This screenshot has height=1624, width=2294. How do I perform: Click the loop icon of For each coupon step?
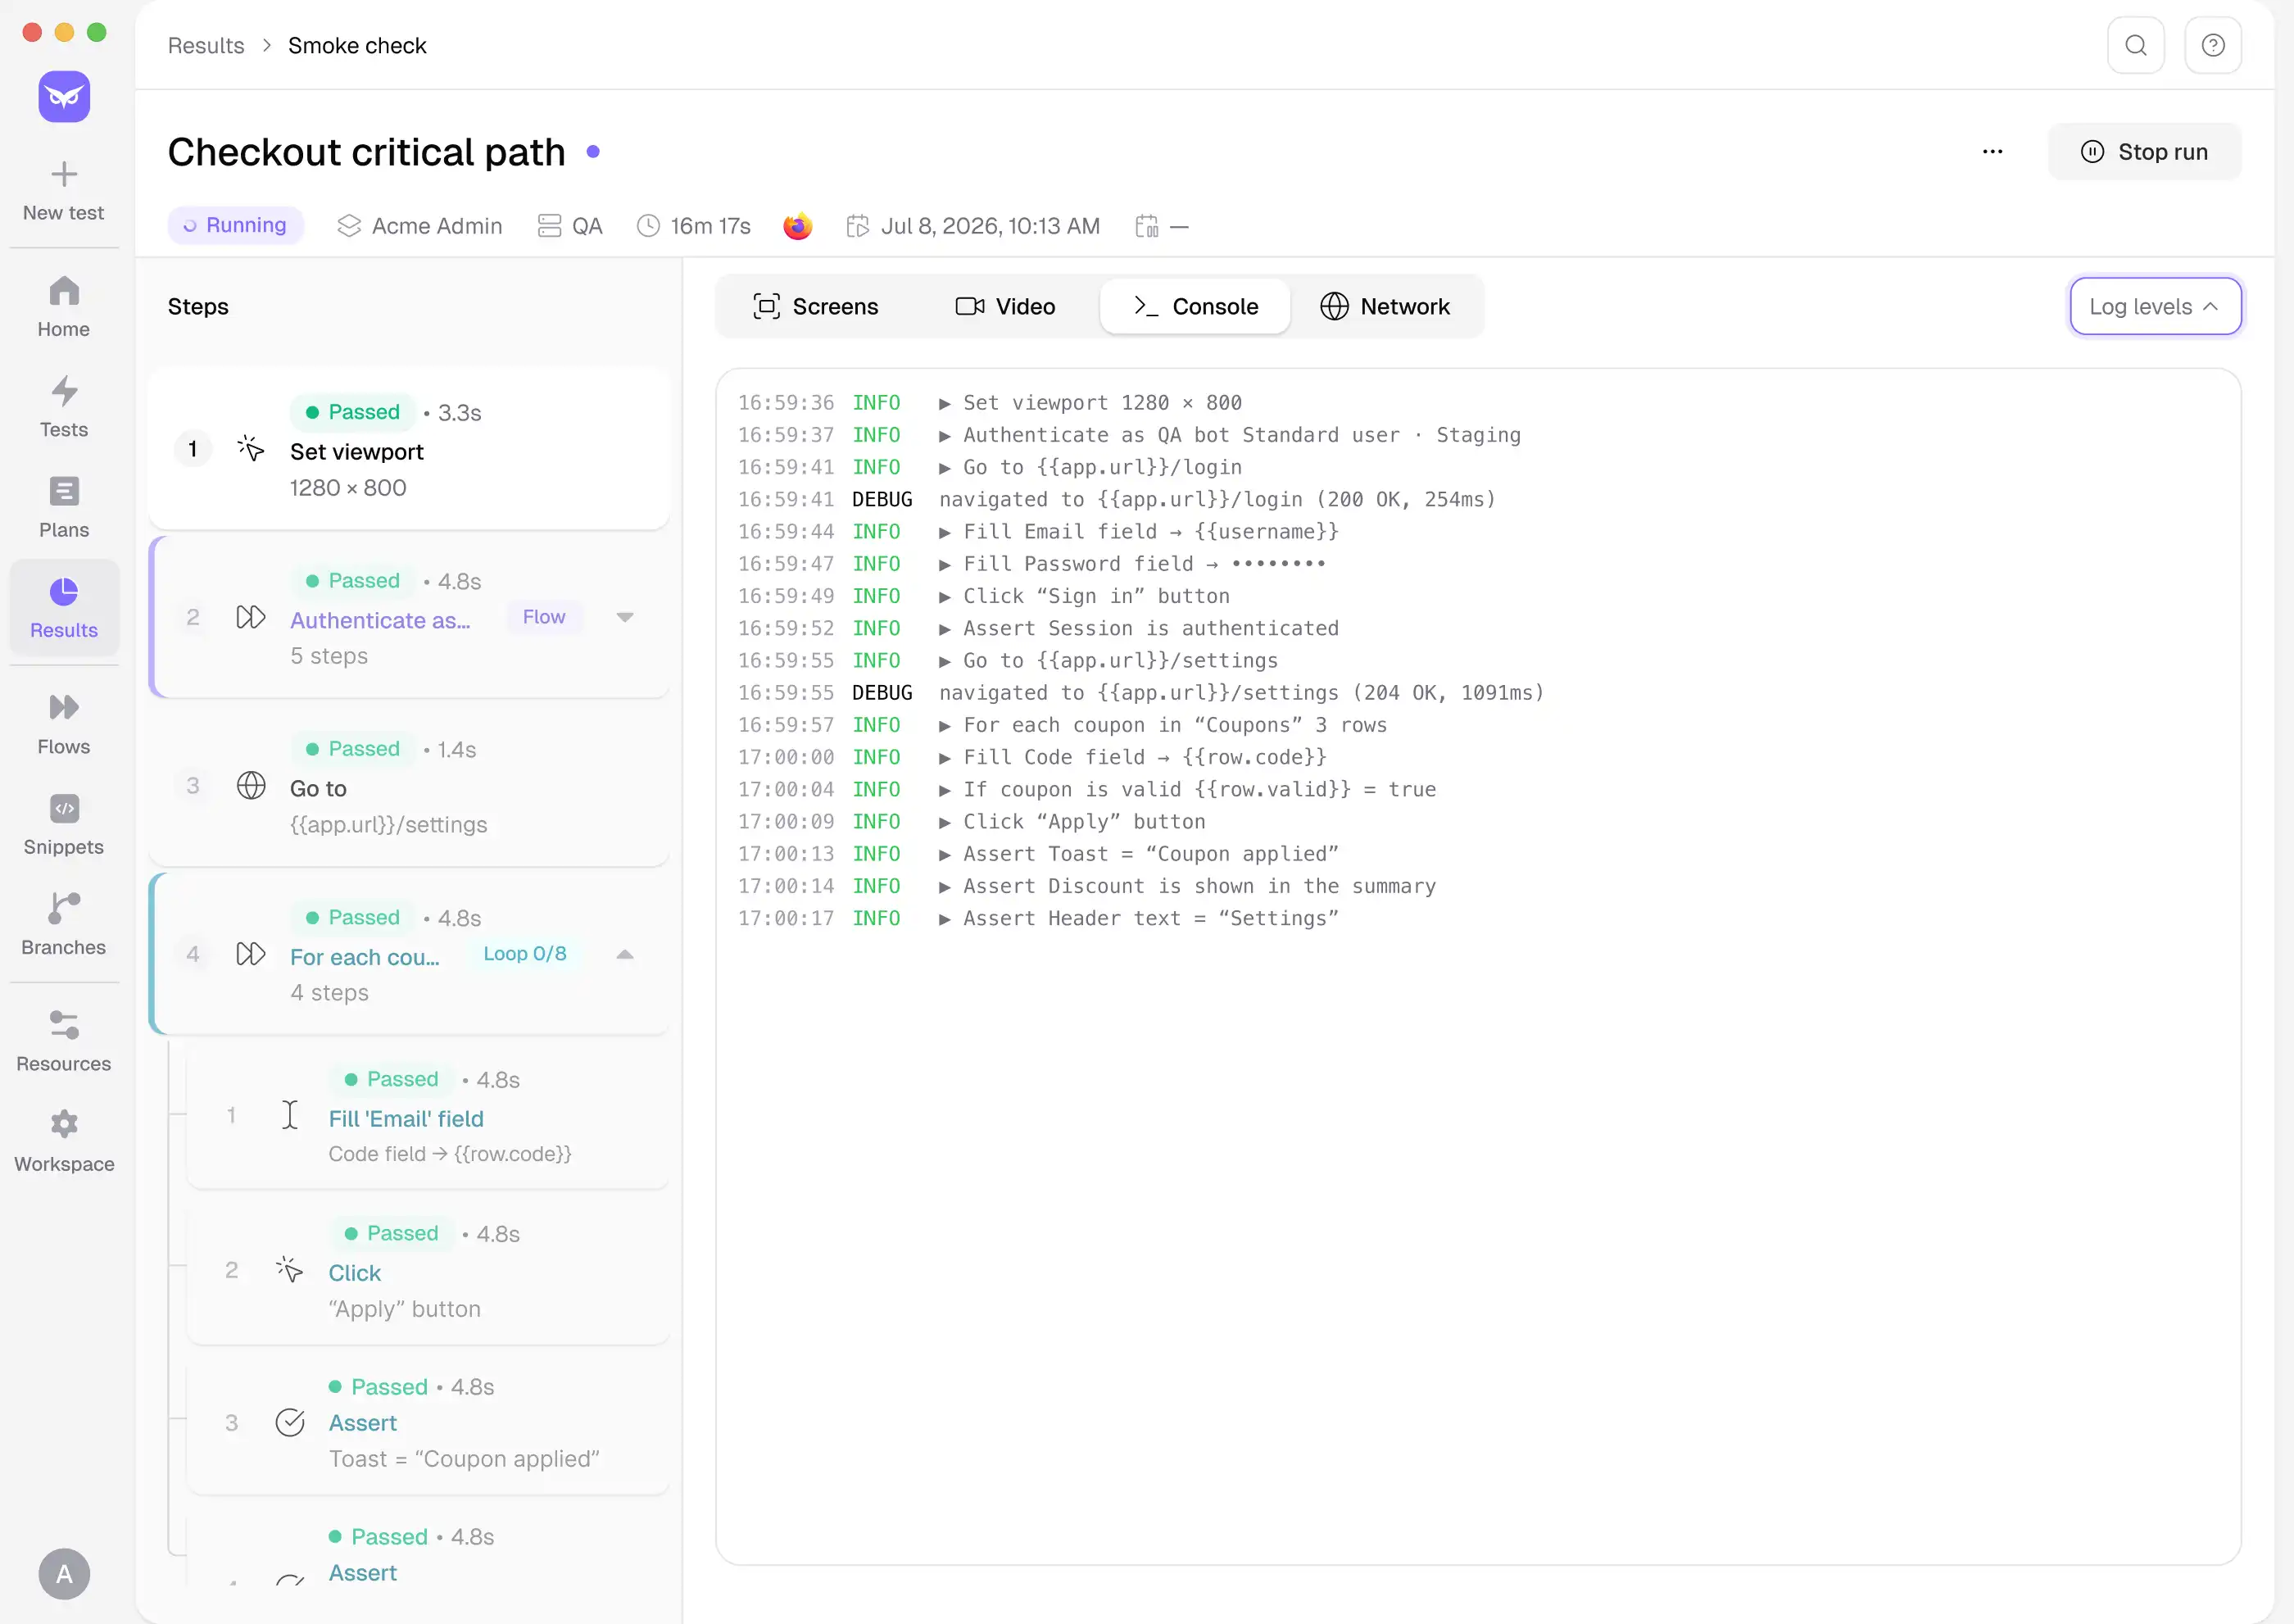pos(251,954)
